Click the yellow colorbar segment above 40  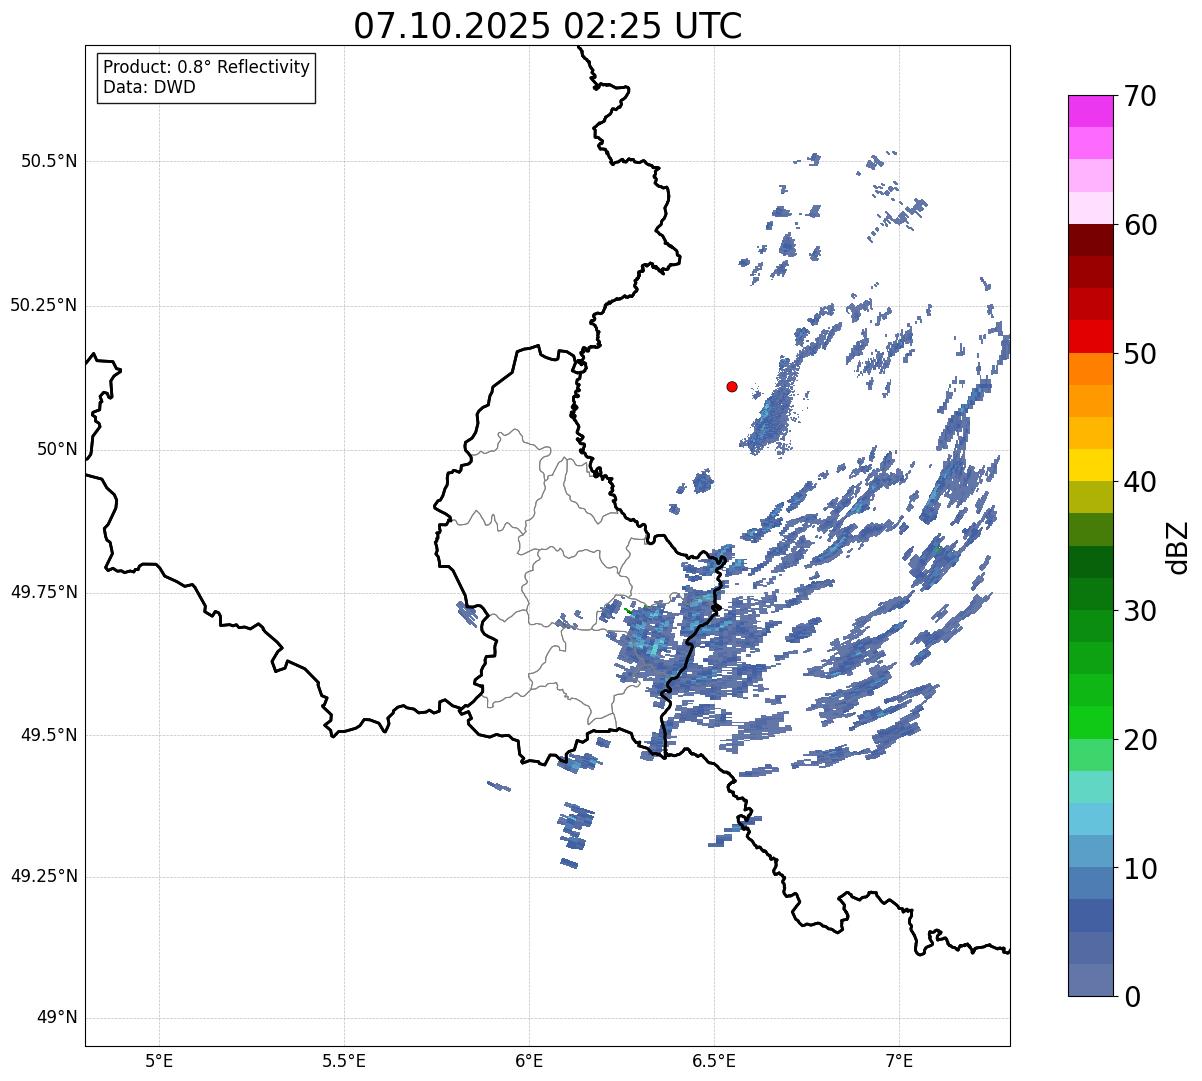(x=1090, y=465)
